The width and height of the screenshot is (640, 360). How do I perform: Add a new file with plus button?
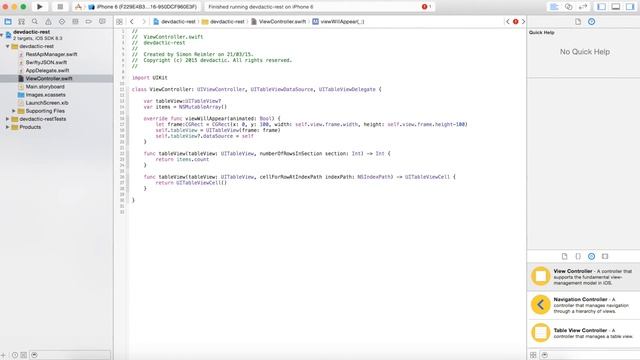tap(3, 356)
